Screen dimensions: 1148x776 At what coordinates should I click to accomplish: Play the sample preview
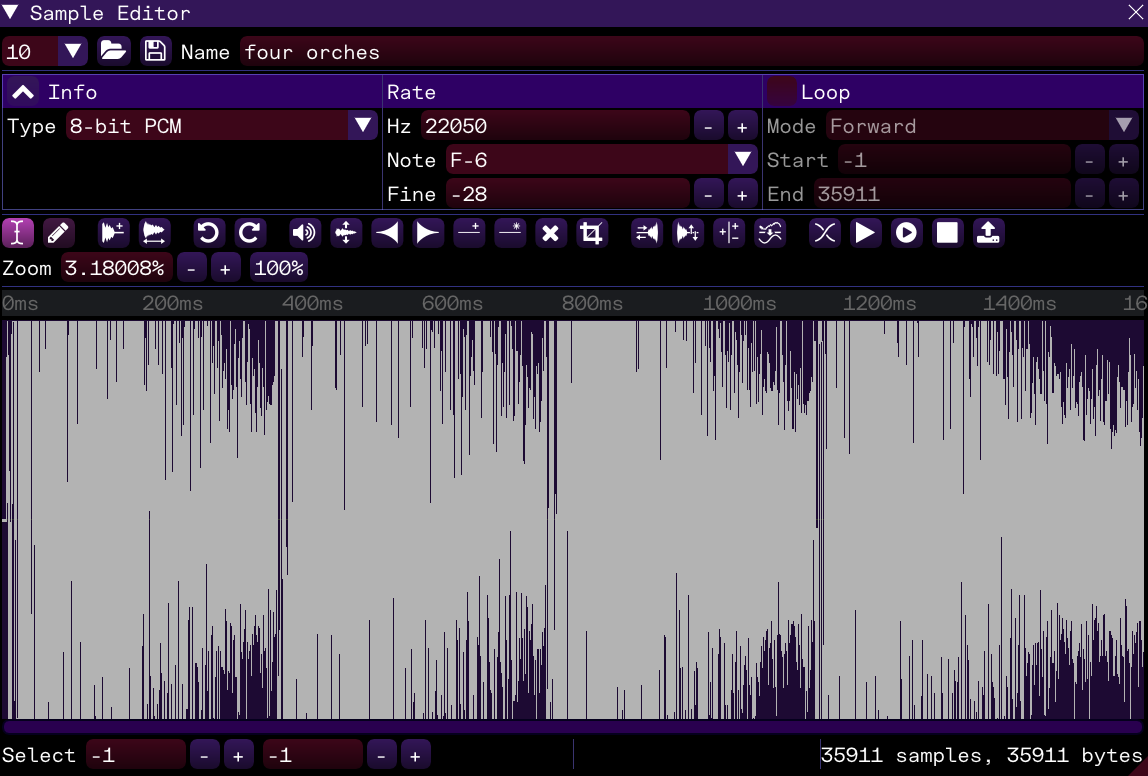[865, 233]
